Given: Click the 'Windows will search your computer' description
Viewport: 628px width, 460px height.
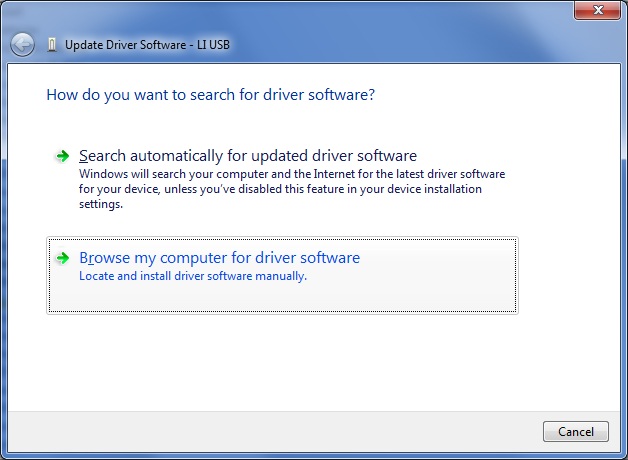Looking at the screenshot, I should click(290, 174).
